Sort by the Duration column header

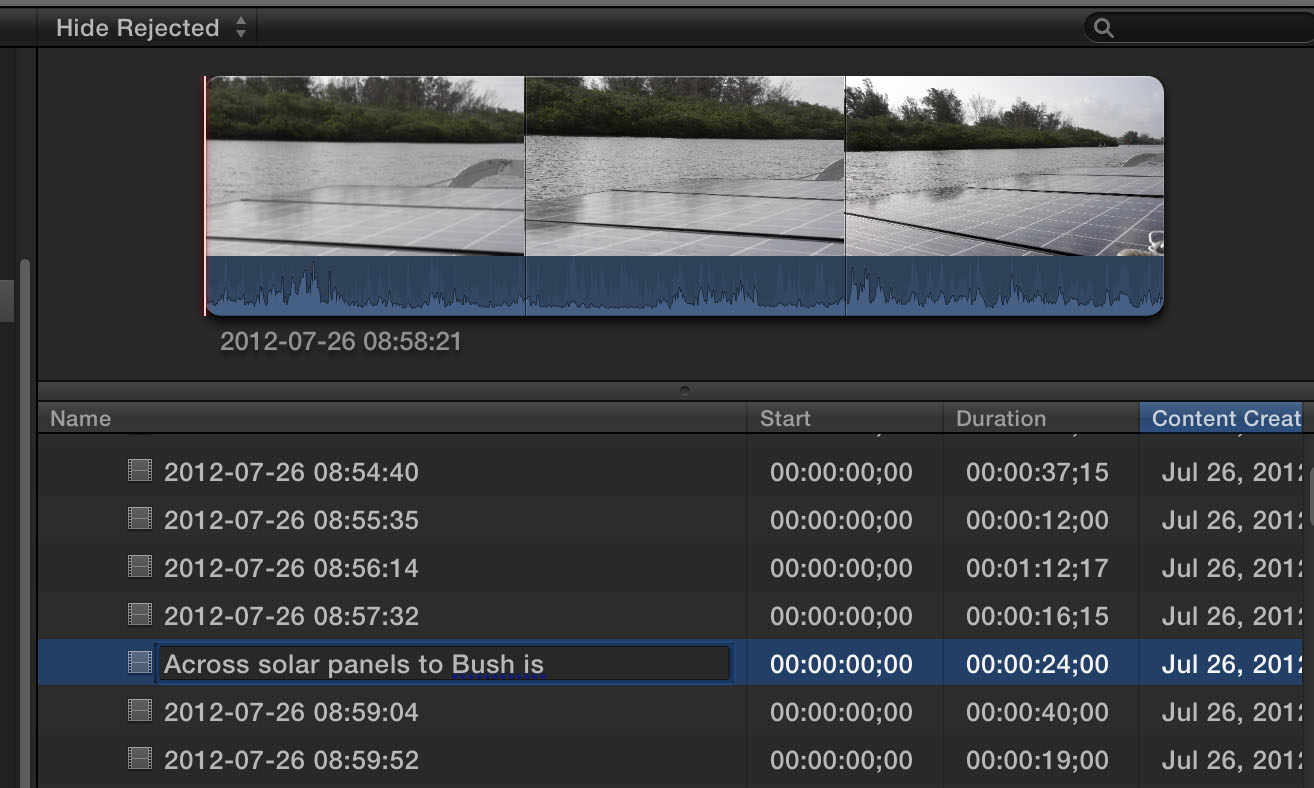(1041, 418)
